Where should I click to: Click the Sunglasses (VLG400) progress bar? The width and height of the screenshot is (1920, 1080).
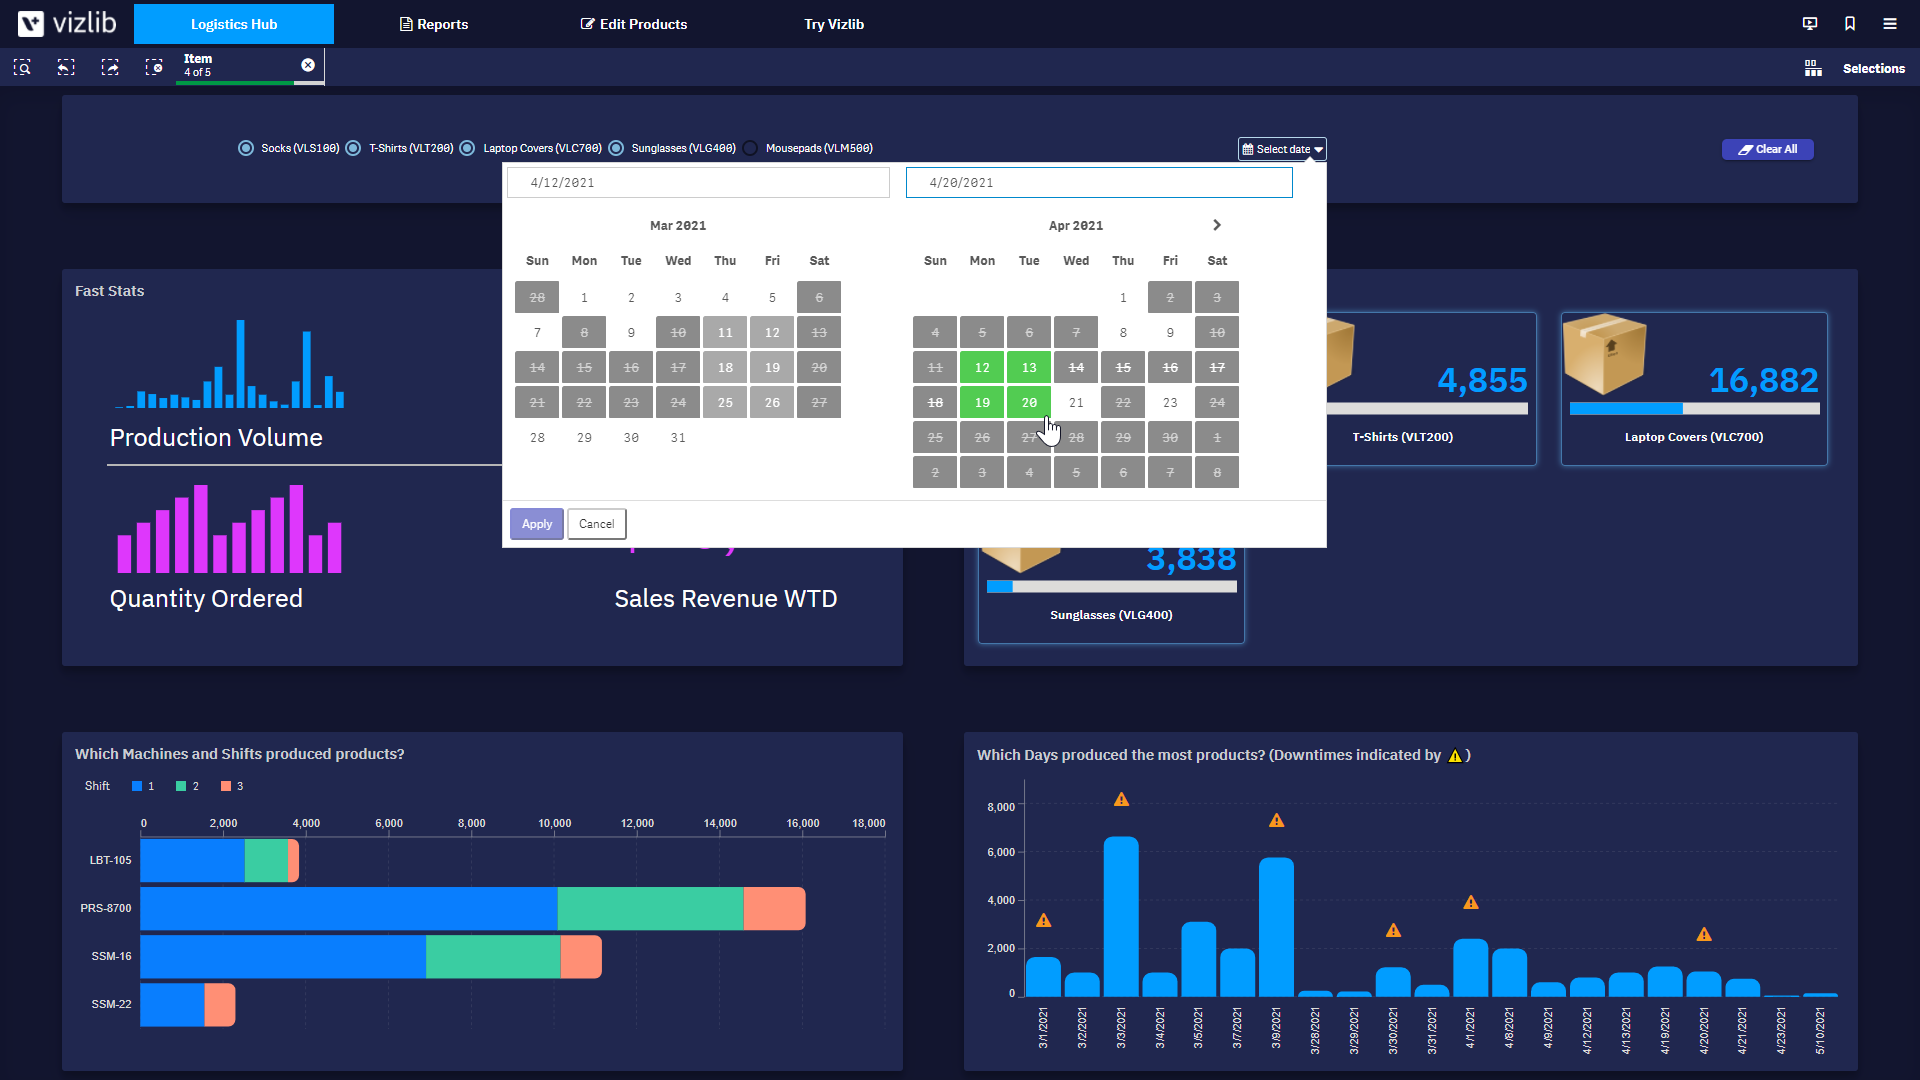tap(1111, 586)
